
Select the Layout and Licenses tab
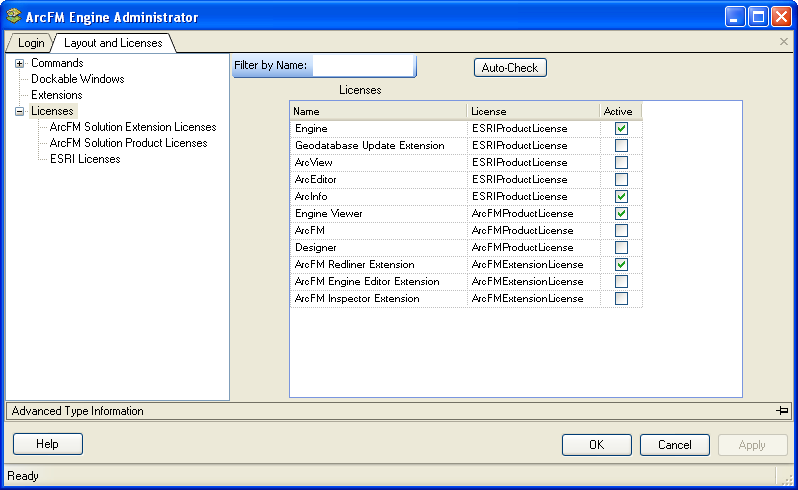(113, 43)
